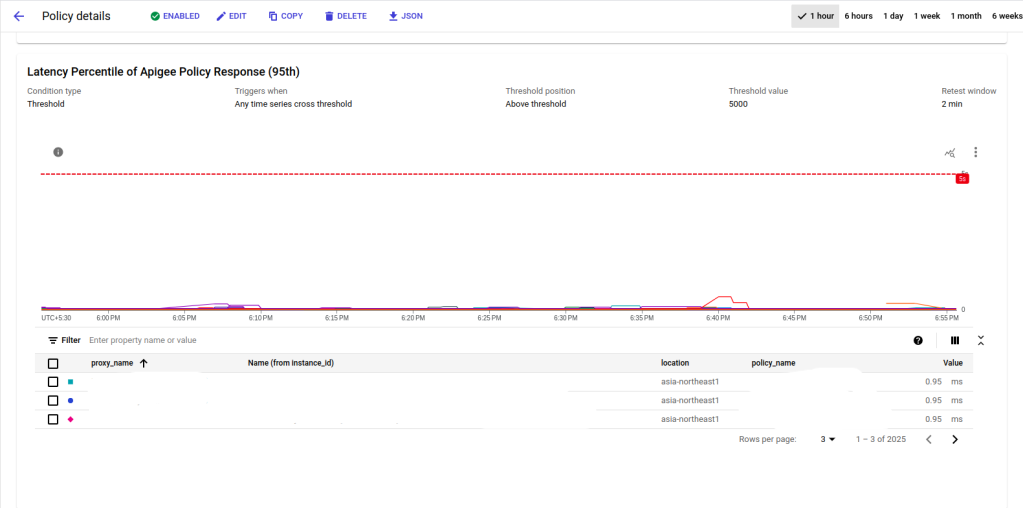The image size is (1023, 508).
Task: Click the chart info icon
Action: click(x=58, y=152)
